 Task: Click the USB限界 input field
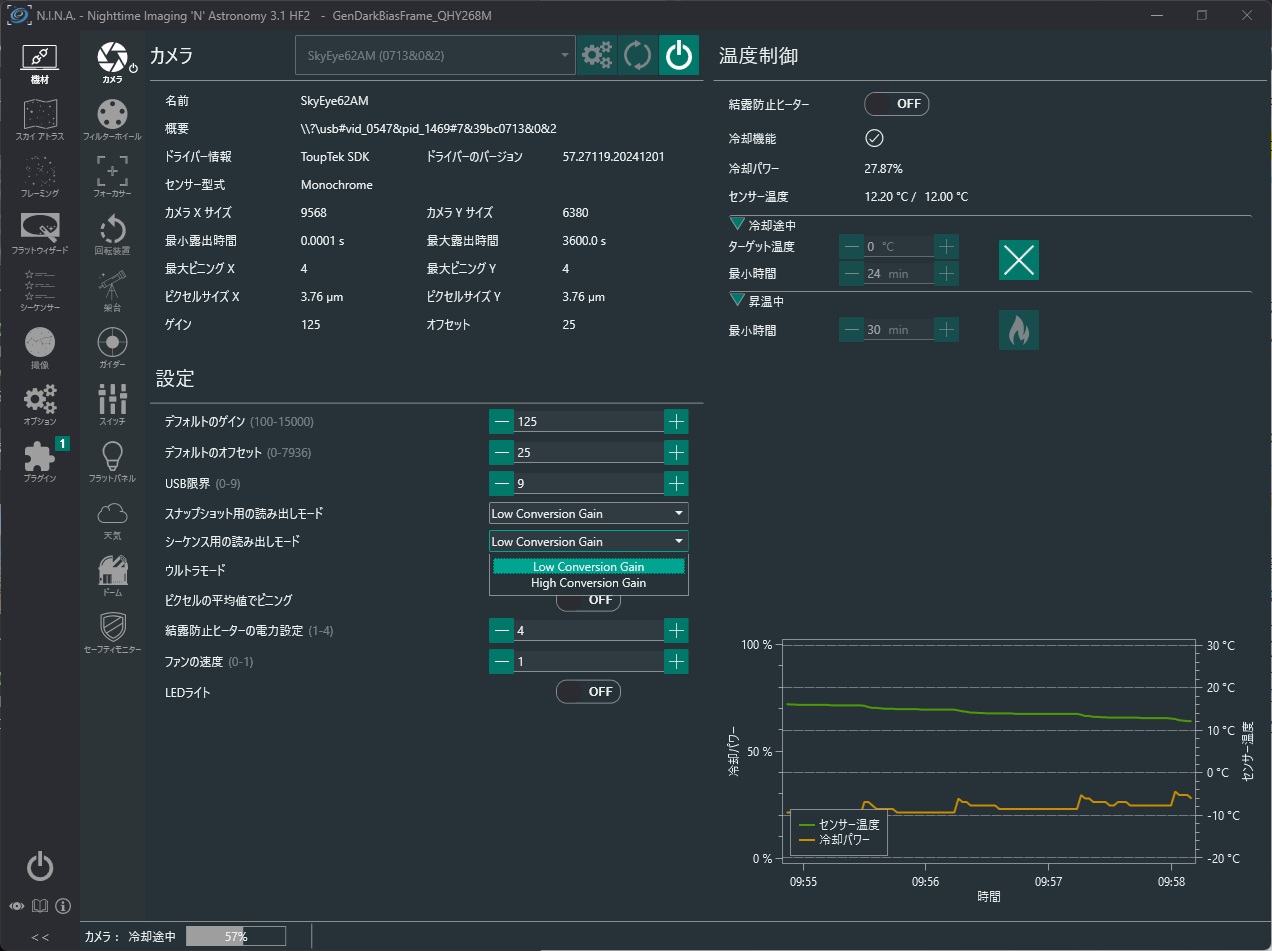coord(589,484)
